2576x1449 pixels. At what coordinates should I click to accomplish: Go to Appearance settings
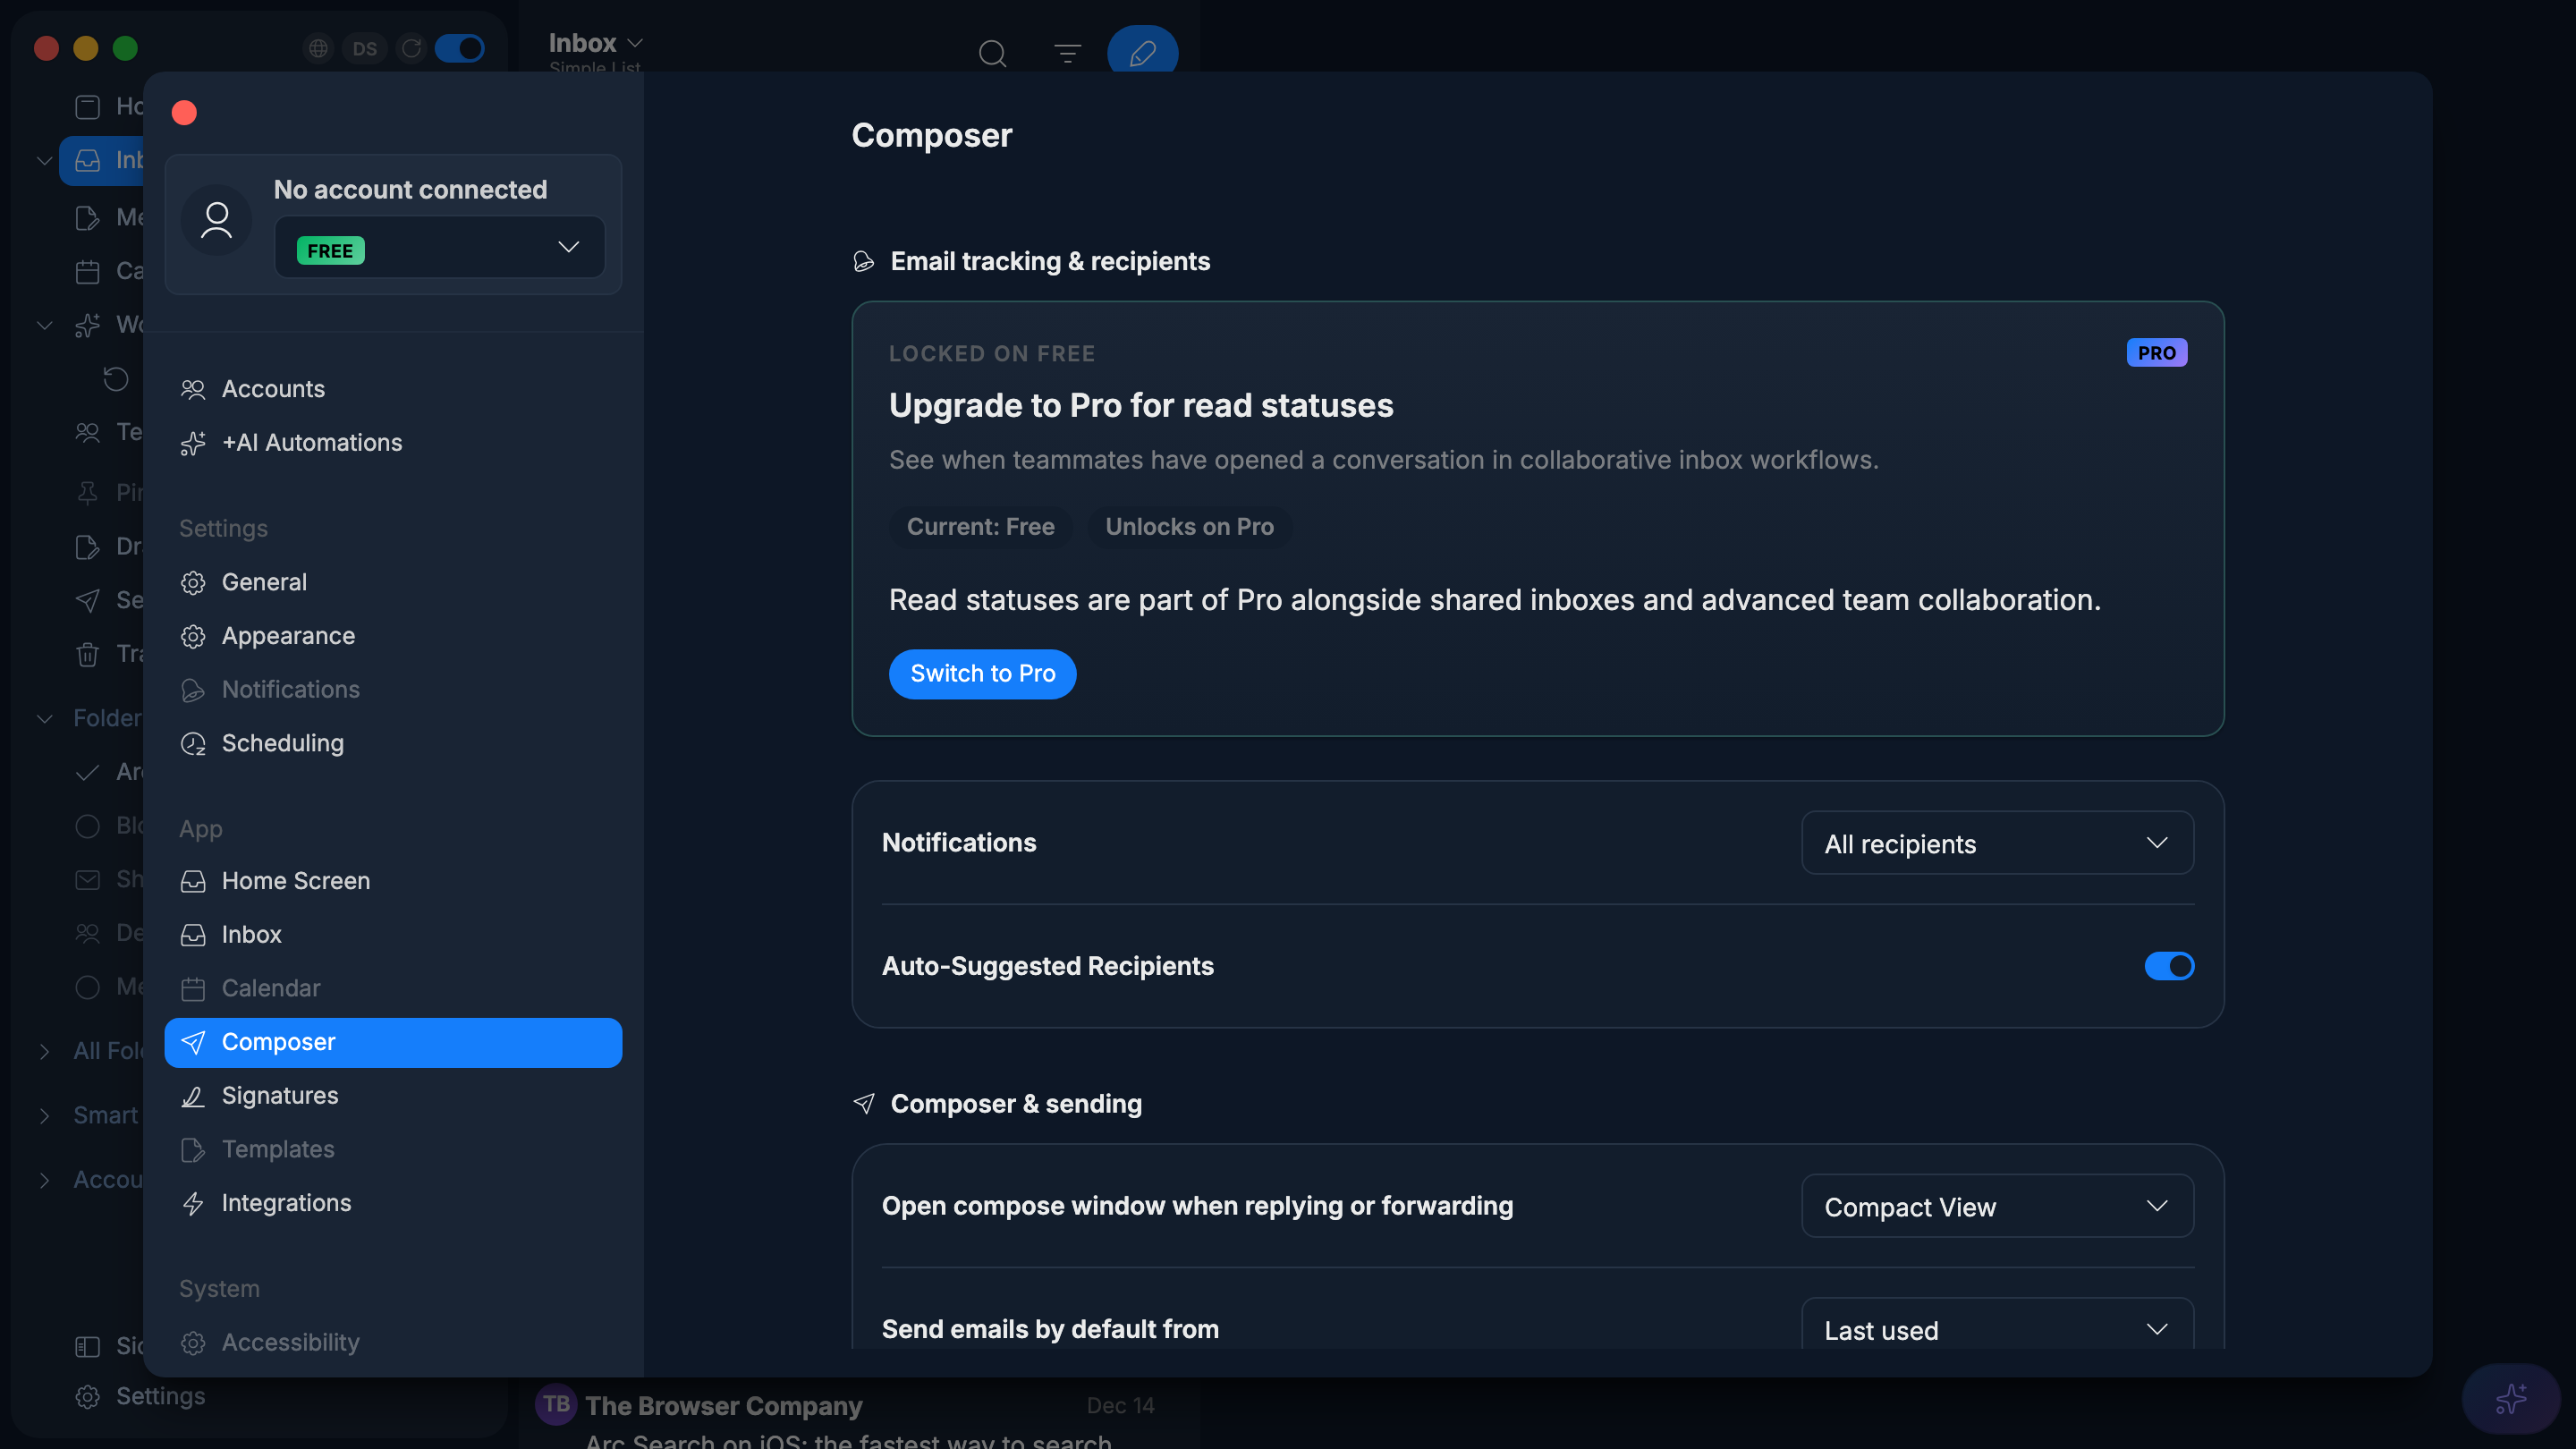393,636
